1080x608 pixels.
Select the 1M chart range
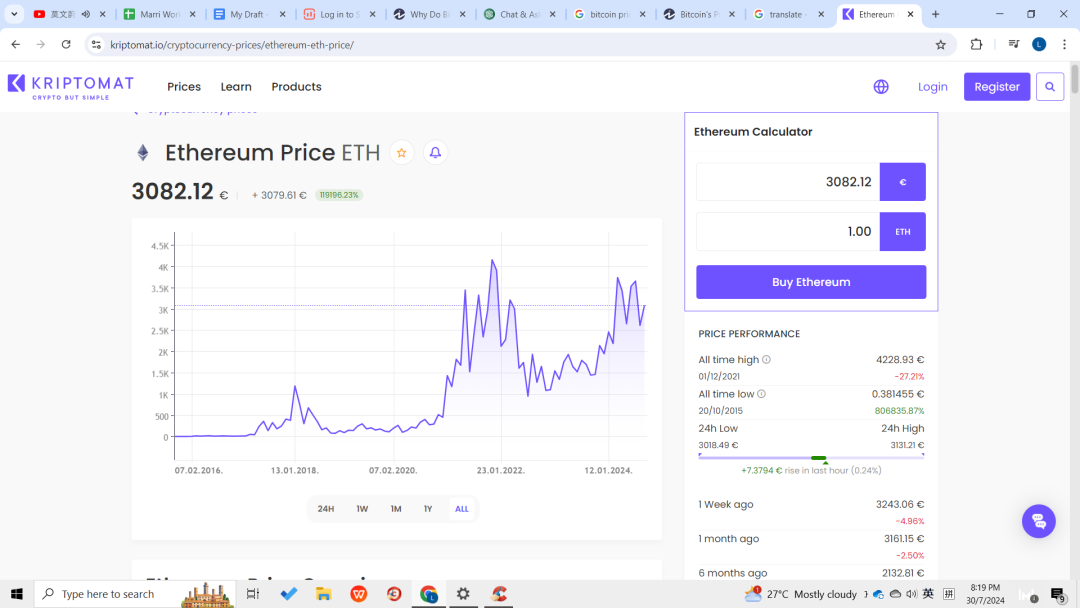(x=396, y=509)
